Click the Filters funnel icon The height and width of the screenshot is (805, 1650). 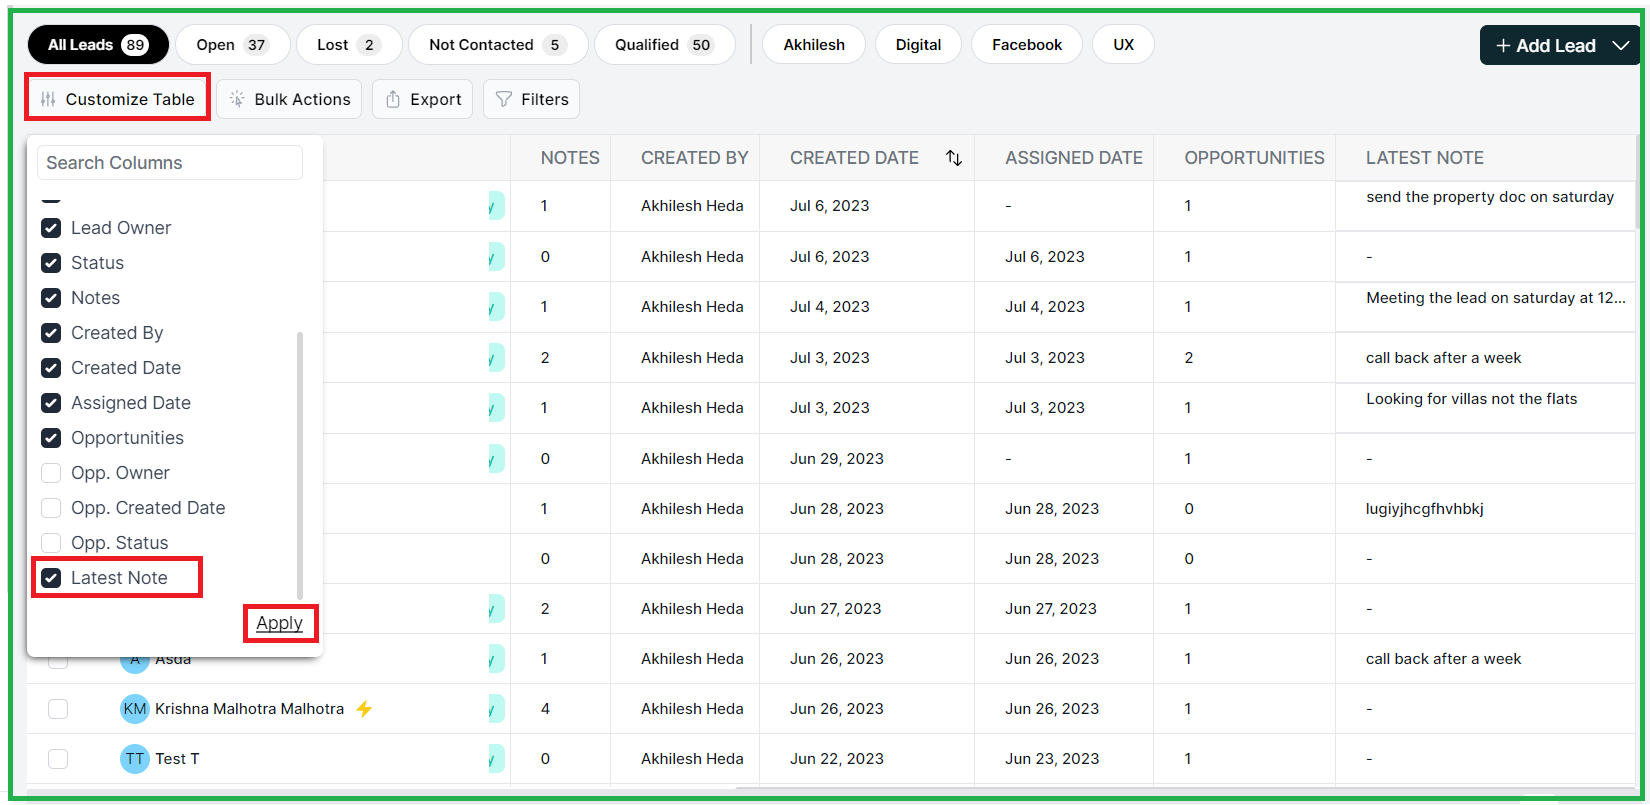coord(504,99)
